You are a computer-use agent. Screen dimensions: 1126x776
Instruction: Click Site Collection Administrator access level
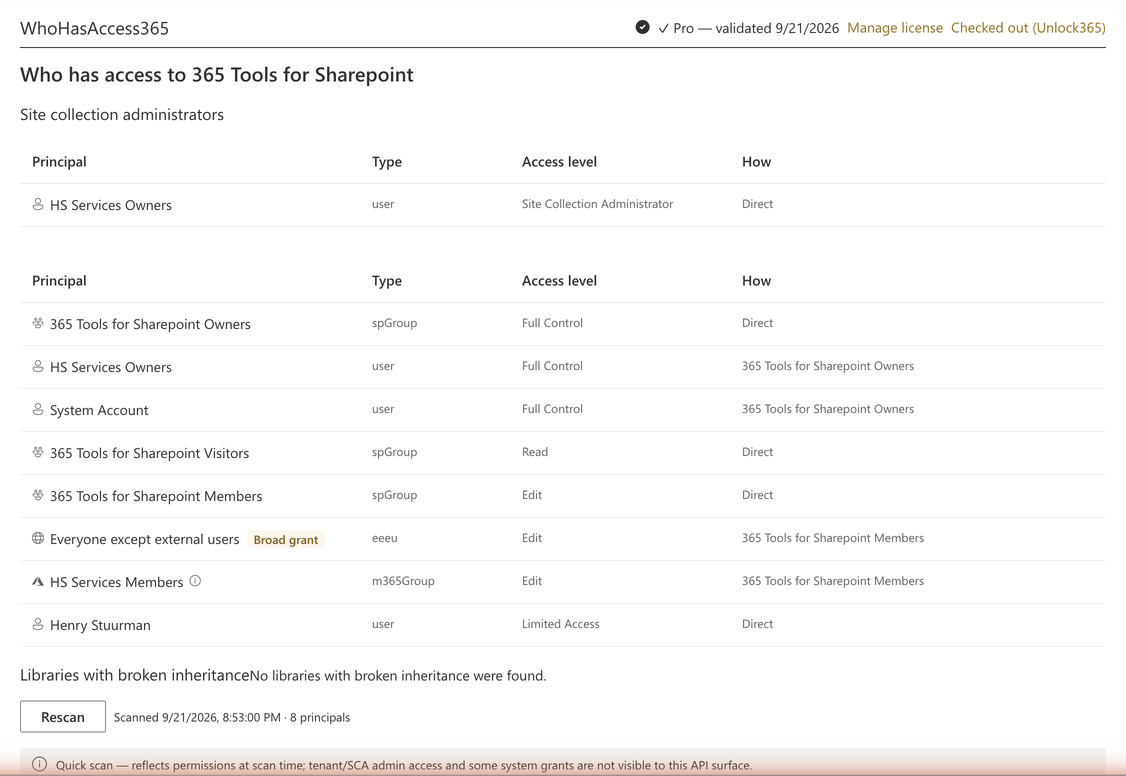coord(597,204)
